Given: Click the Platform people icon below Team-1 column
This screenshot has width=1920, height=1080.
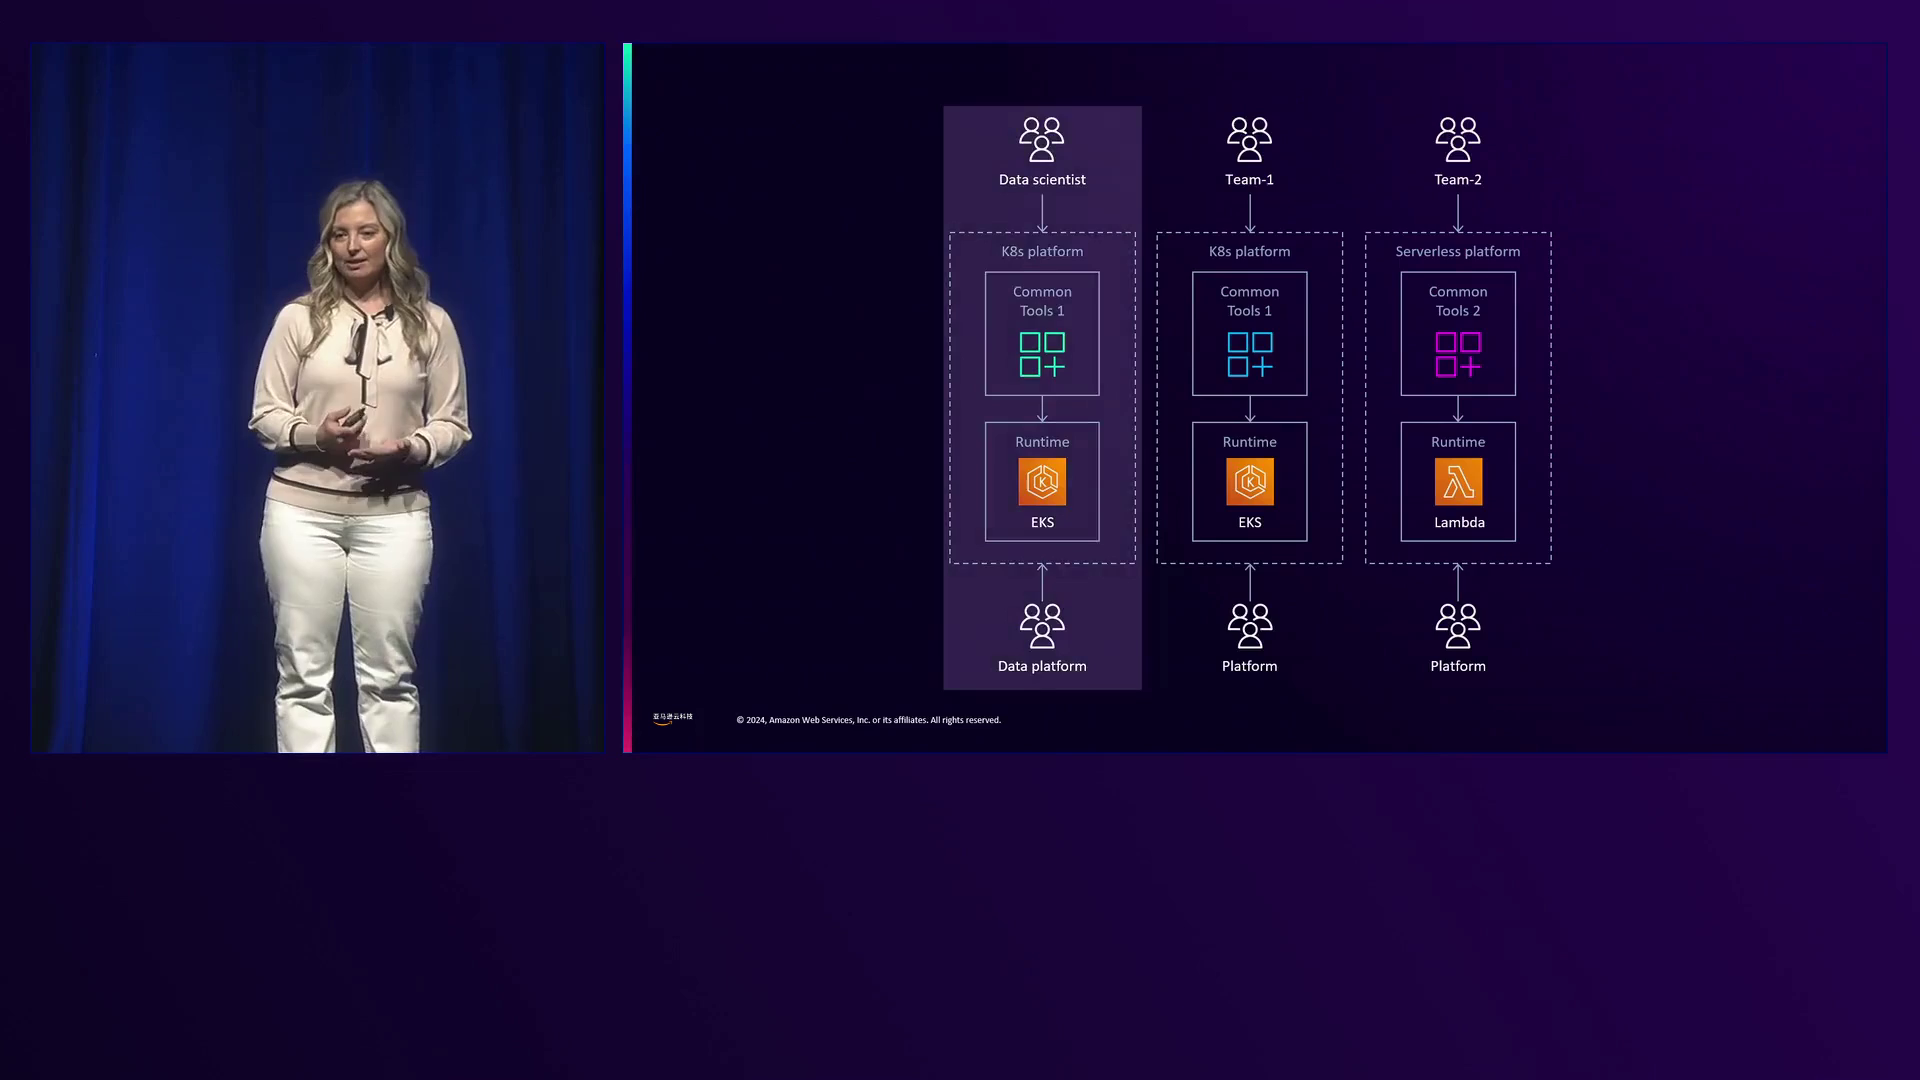Looking at the screenshot, I should click(1249, 626).
